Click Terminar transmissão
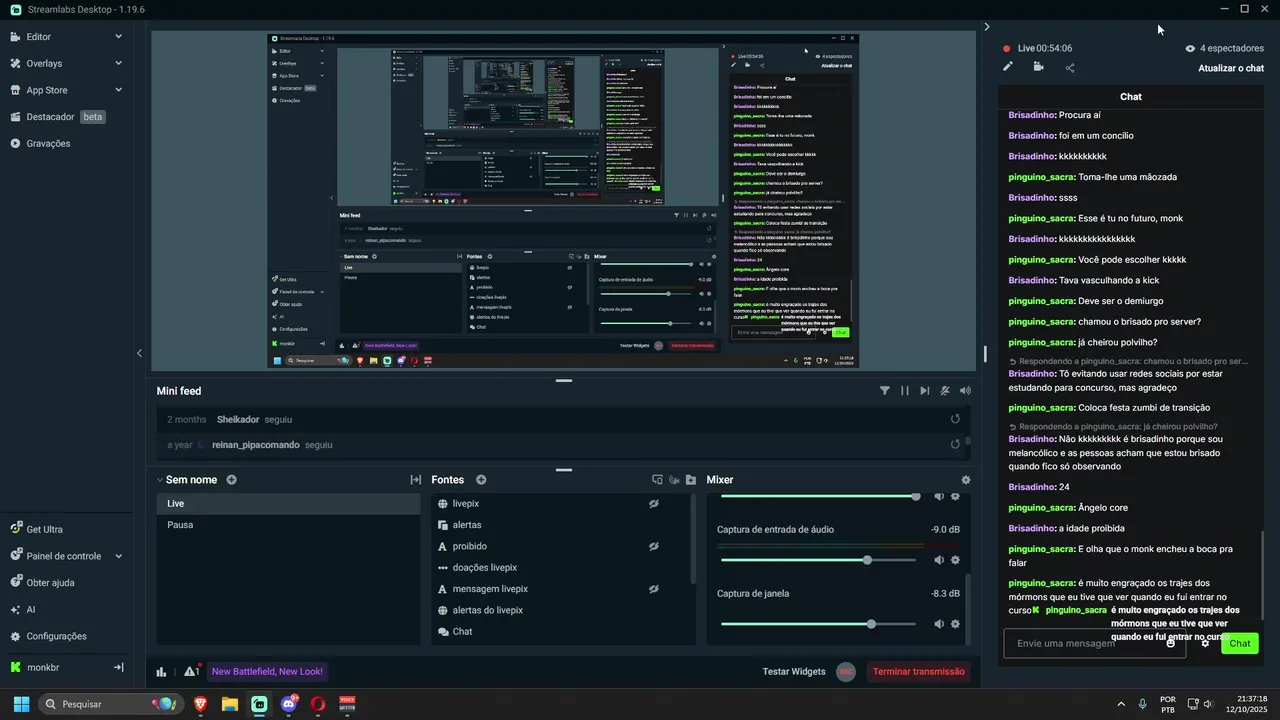The image size is (1280, 720). click(919, 672)
